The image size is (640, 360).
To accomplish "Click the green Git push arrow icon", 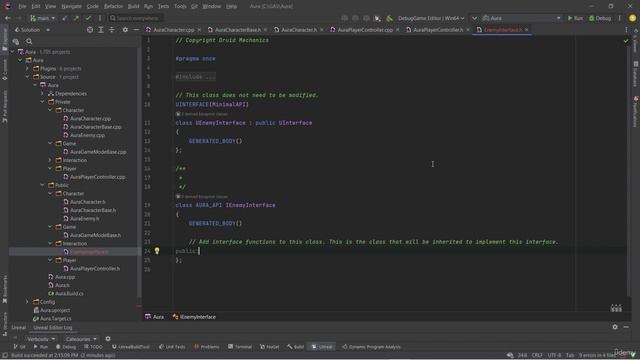I will (76, 18).
